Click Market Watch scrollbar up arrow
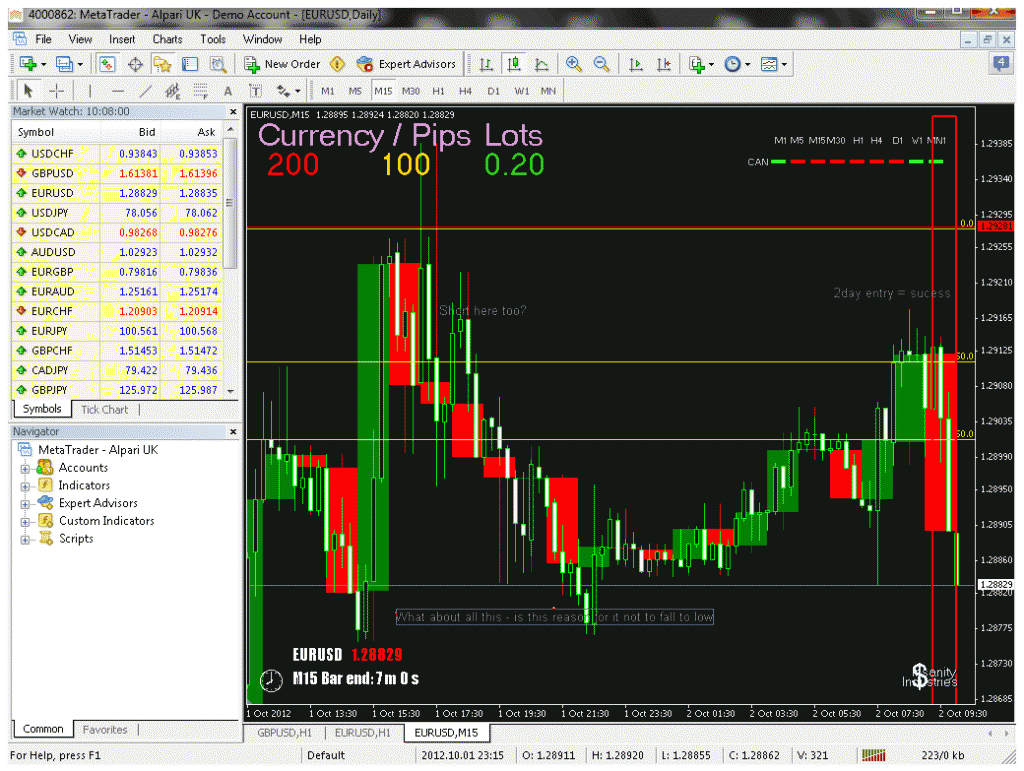The height and width of the screenshot is (771, 1024). tap(230, 131)
